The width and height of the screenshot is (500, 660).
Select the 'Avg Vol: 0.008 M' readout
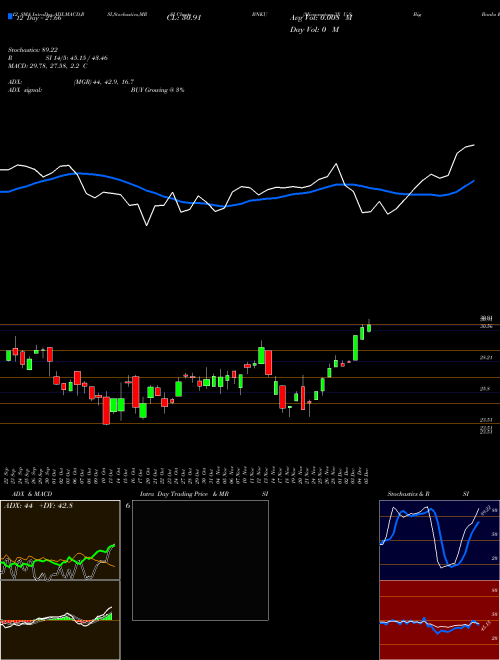[321, 18]
